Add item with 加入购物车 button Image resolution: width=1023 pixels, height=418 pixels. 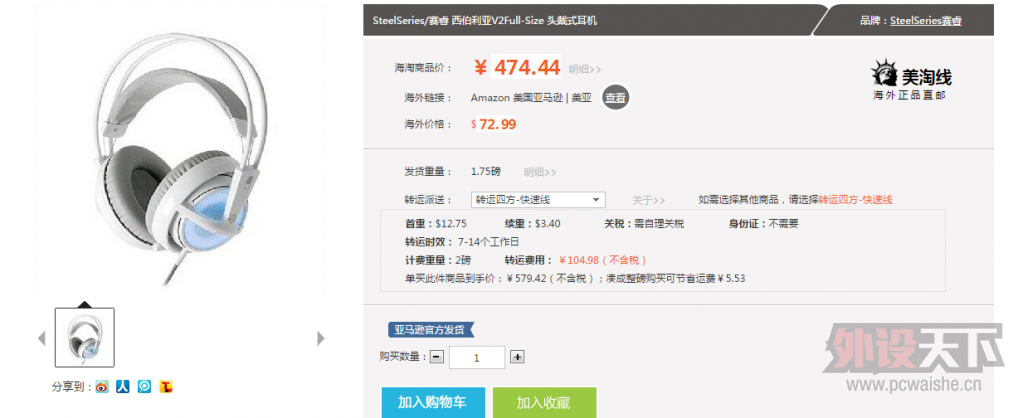point(433,402)
